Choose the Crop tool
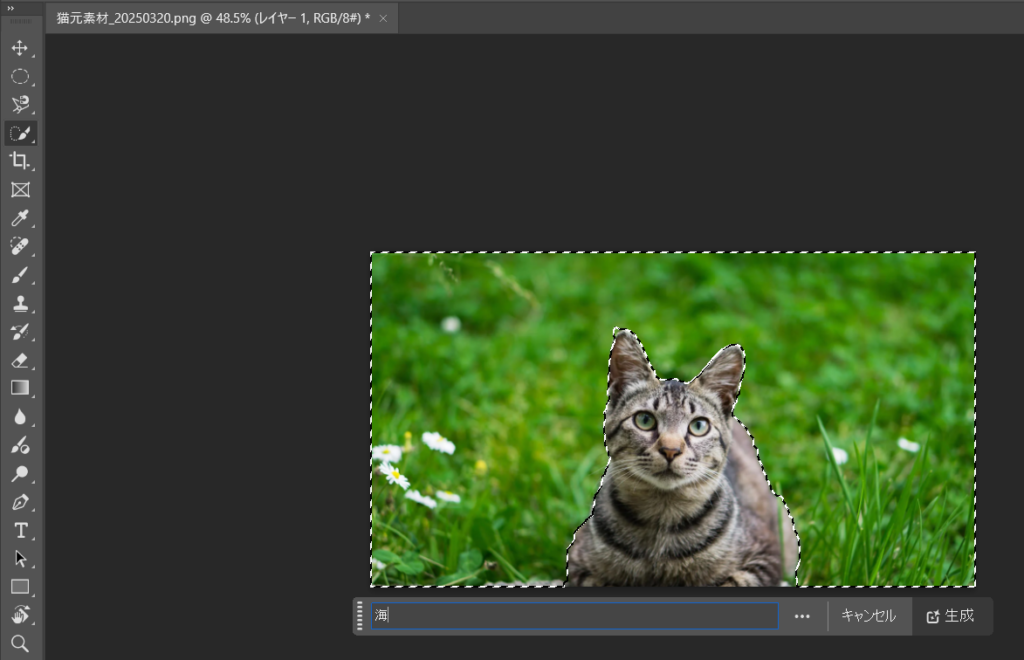The image size is (1024, 660). tap(20, 161)
